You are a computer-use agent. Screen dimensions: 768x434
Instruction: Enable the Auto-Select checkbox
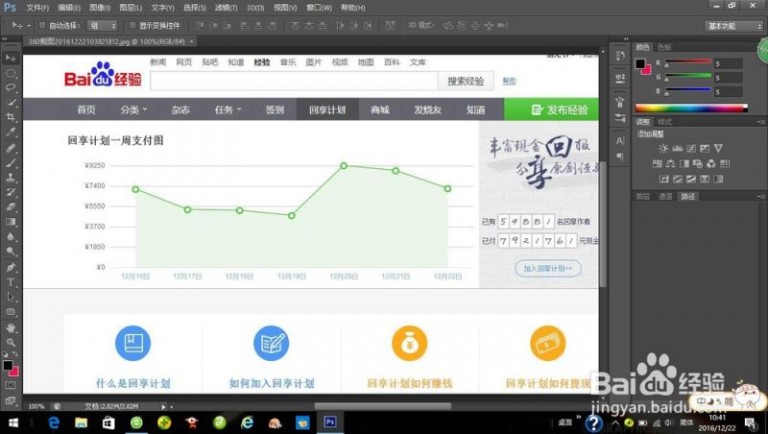tap(42, 25)
